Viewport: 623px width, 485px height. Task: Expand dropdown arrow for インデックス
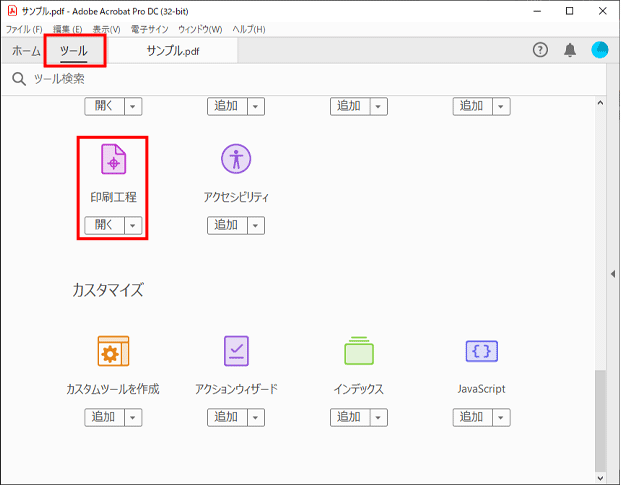[x=379, y=417]
